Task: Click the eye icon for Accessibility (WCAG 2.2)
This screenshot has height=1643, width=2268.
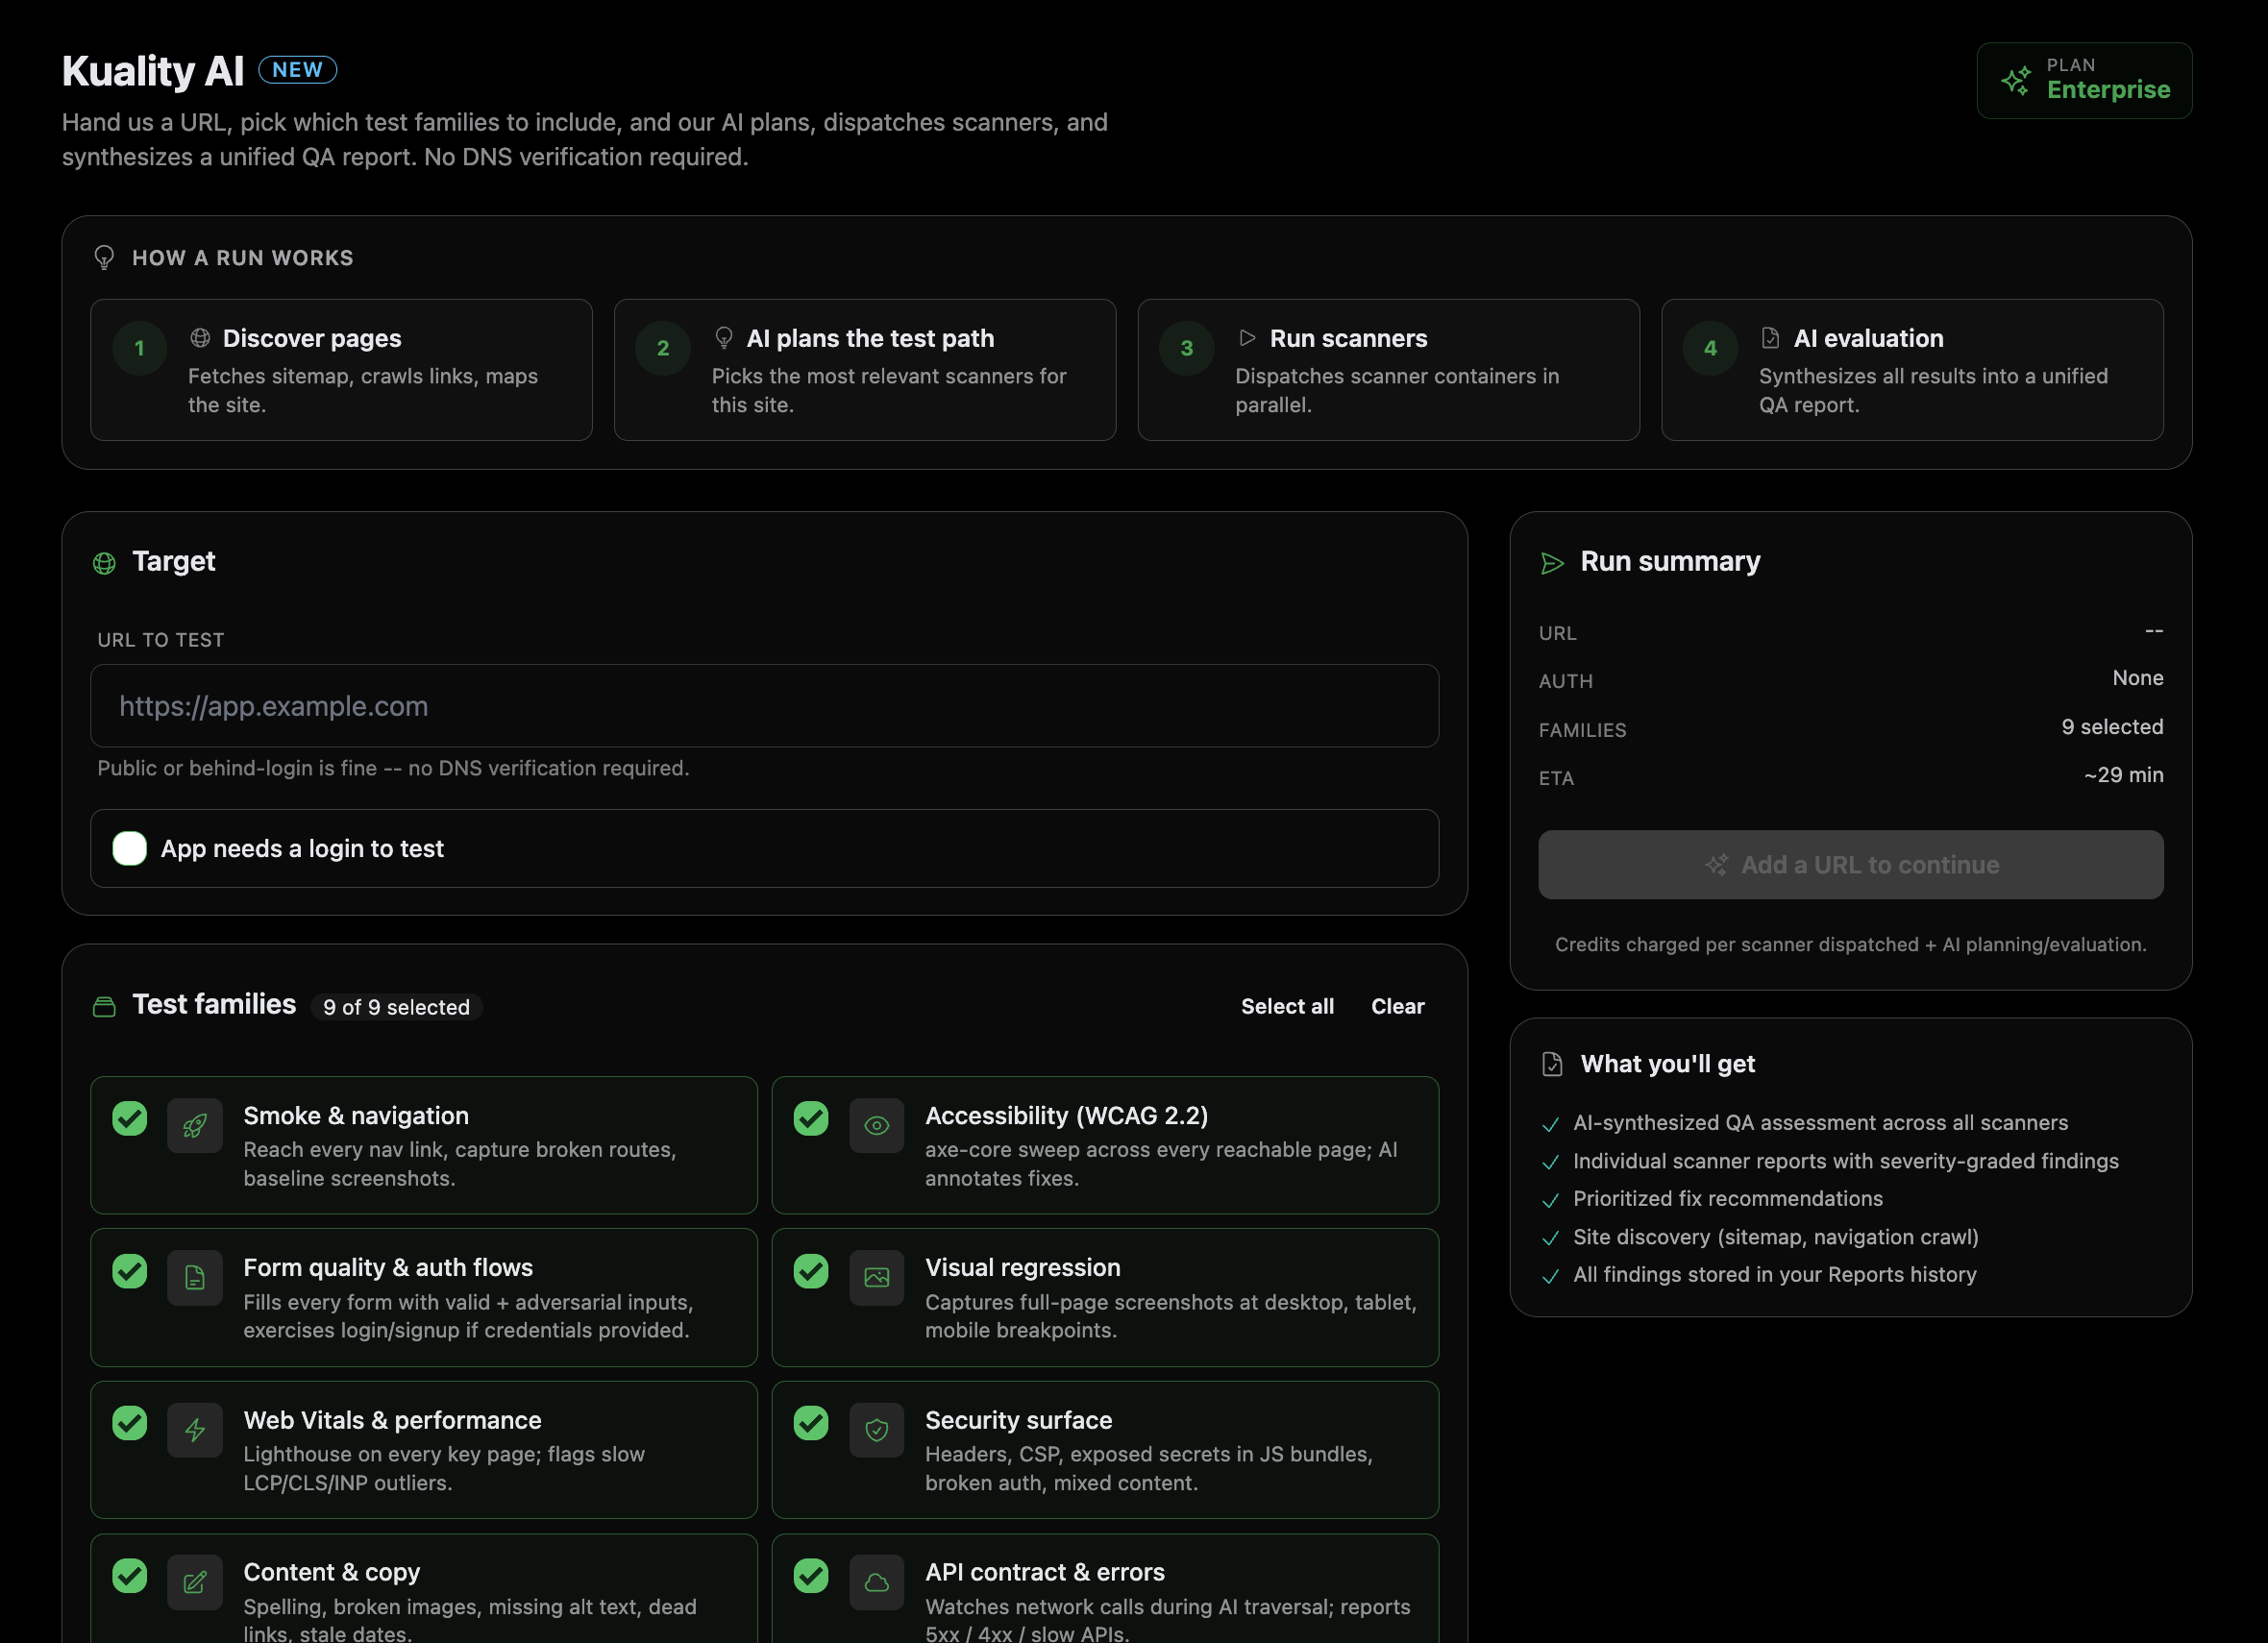Action: (x=877, y=1126)
